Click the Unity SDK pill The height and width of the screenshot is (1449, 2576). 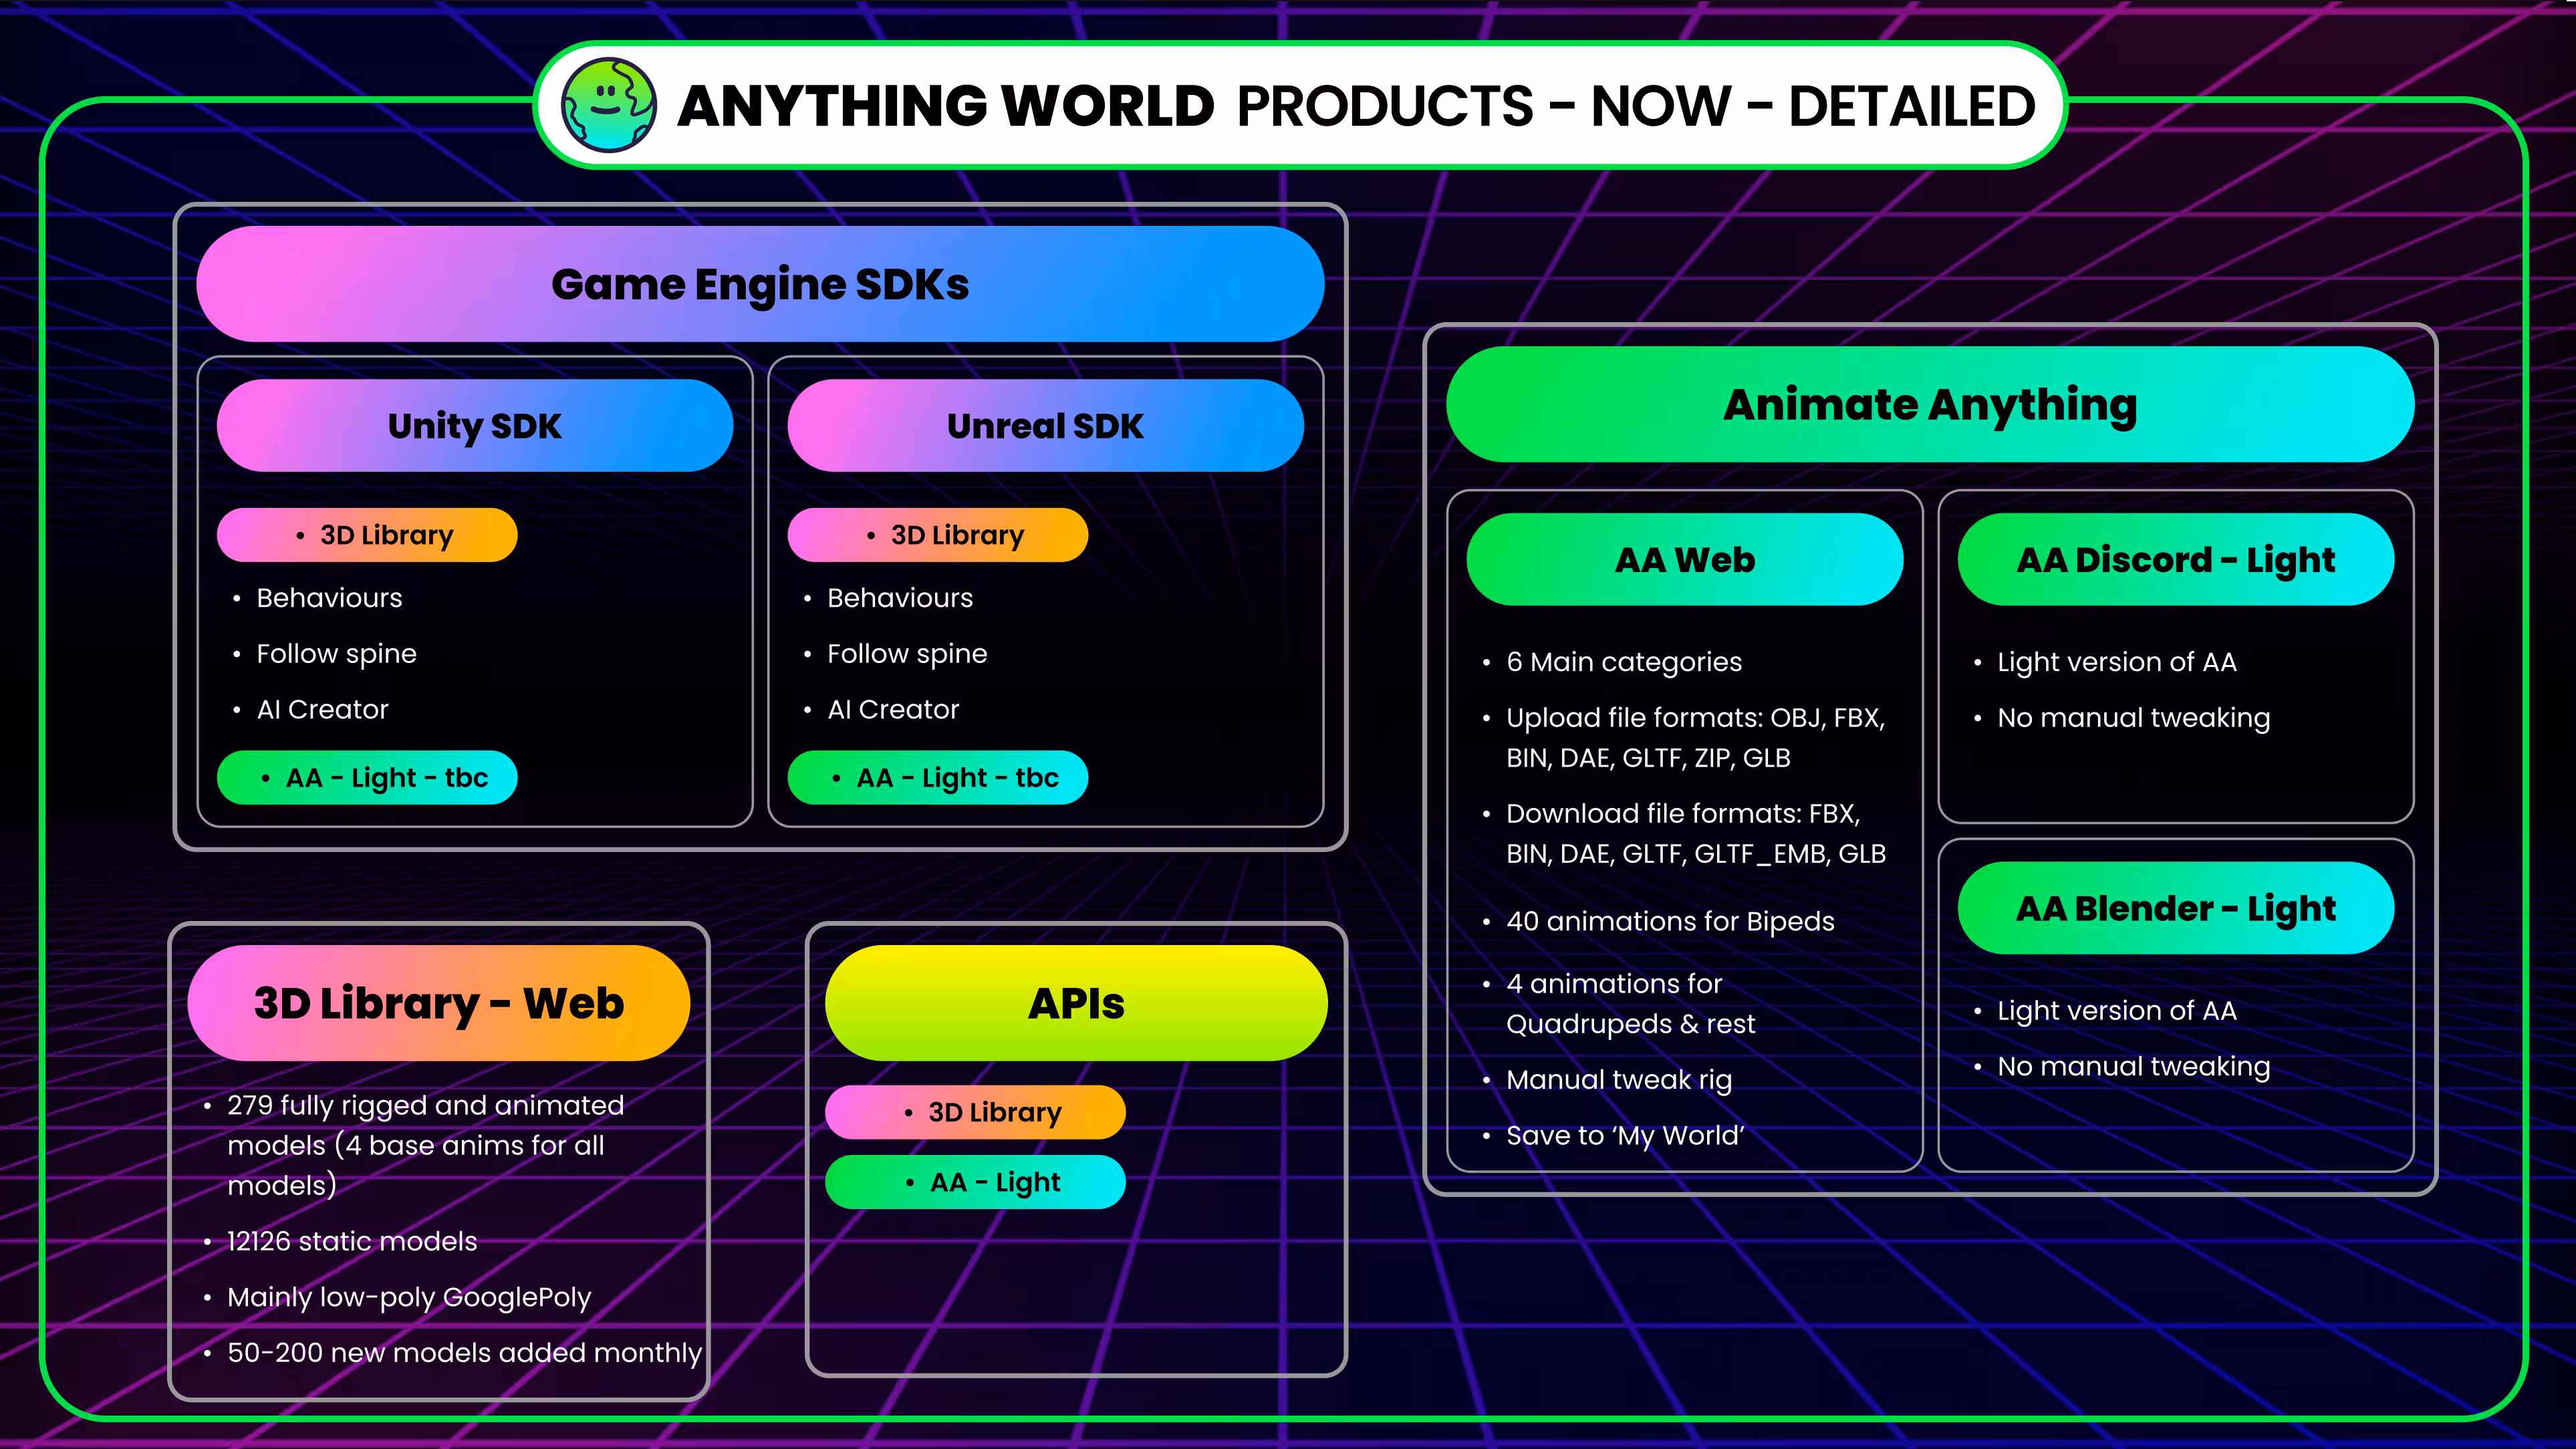tap(475, 426)
